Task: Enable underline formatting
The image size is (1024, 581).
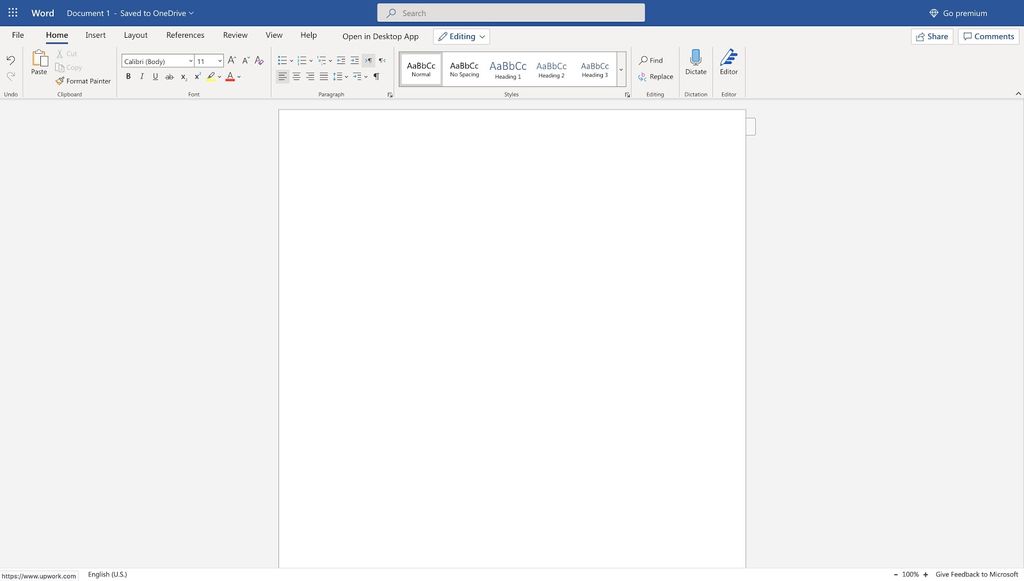Action: [x=153, y=75]
